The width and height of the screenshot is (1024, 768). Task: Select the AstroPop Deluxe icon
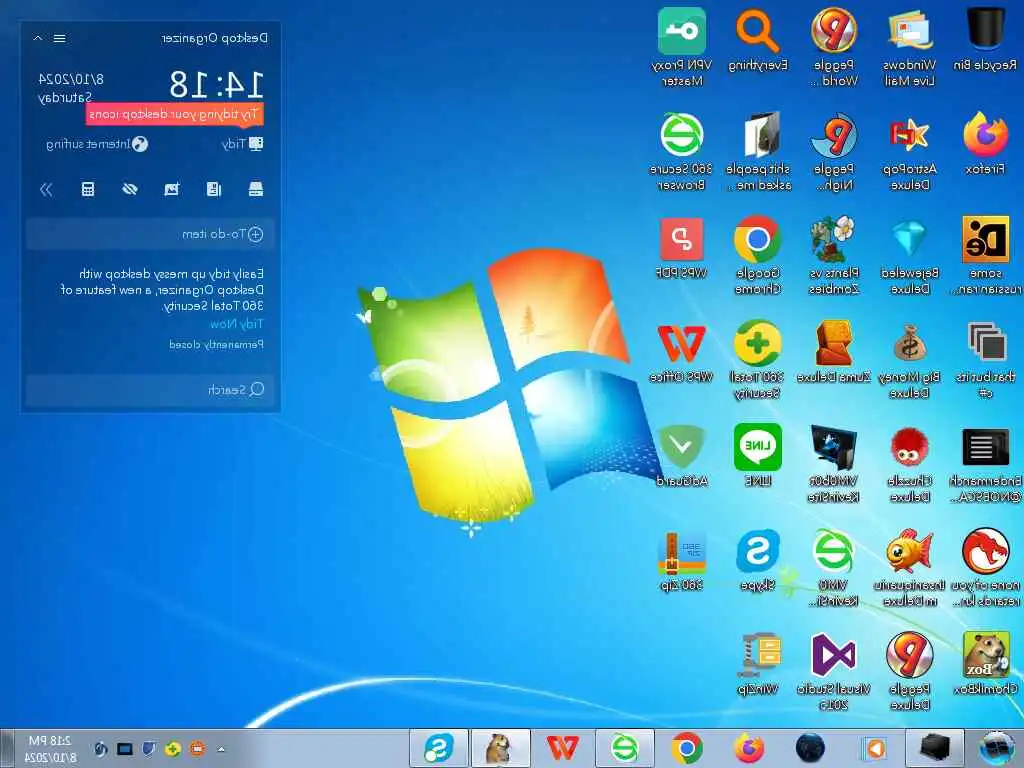pyautogui.click(x=909, y=152)
